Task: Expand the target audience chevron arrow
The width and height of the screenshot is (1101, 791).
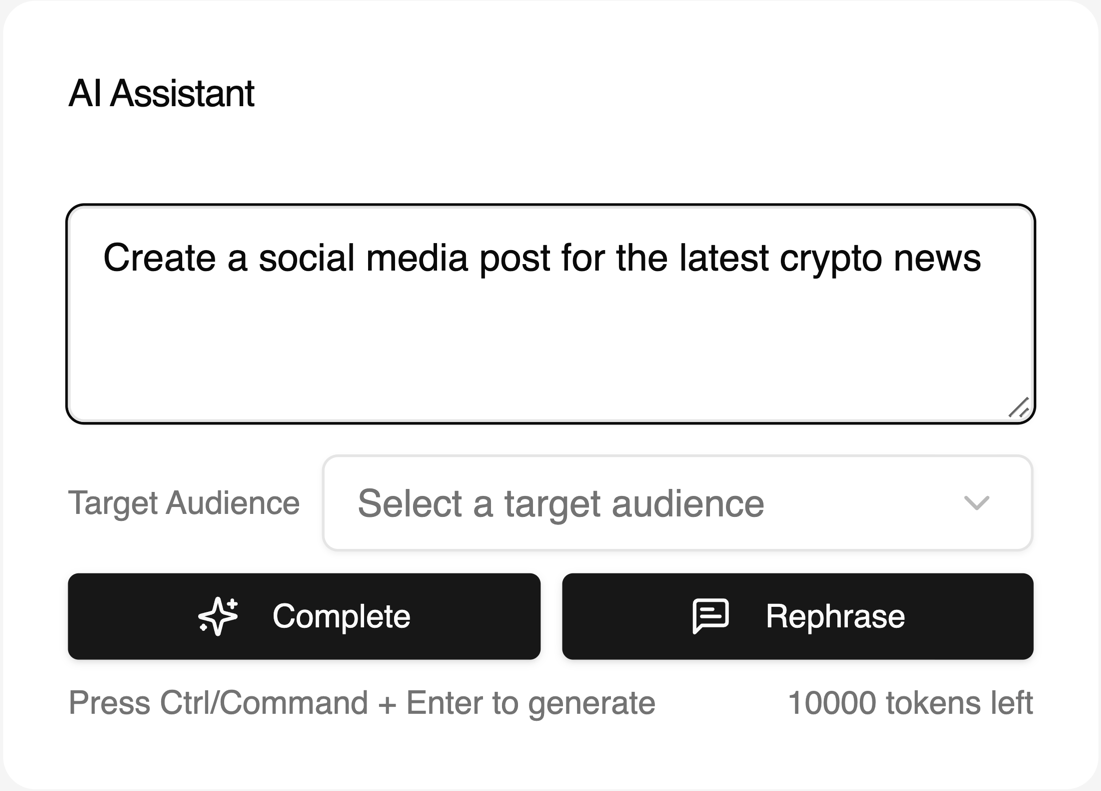Action: pyautogui.click(x=977, y=503)
